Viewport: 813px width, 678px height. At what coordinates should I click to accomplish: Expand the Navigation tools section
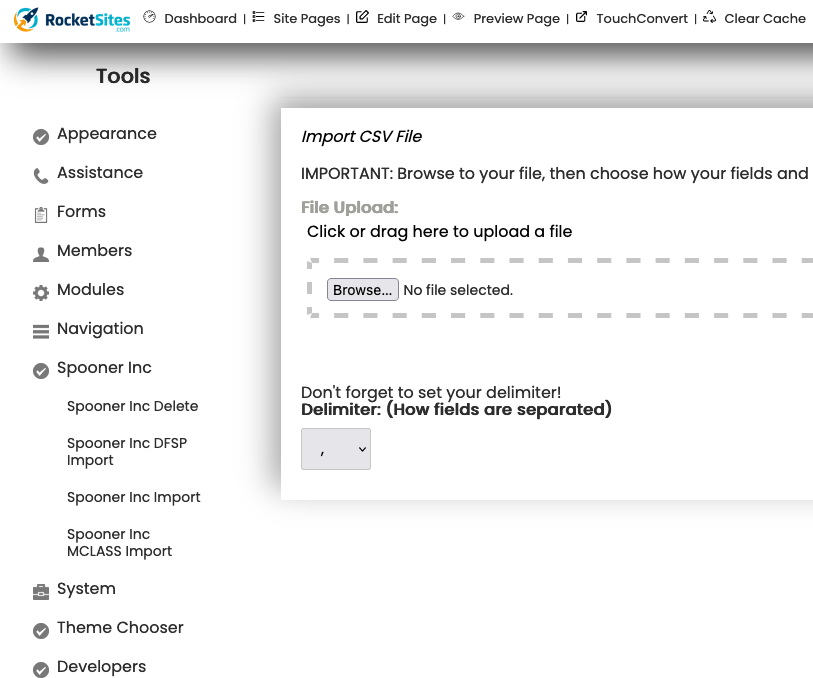(x=100, y=329)
